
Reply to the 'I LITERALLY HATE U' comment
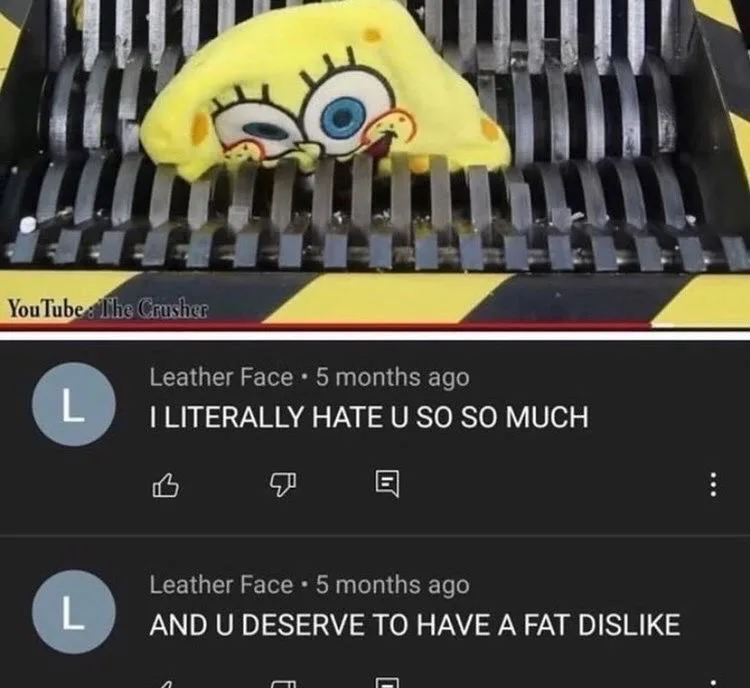tap(386, 484)
